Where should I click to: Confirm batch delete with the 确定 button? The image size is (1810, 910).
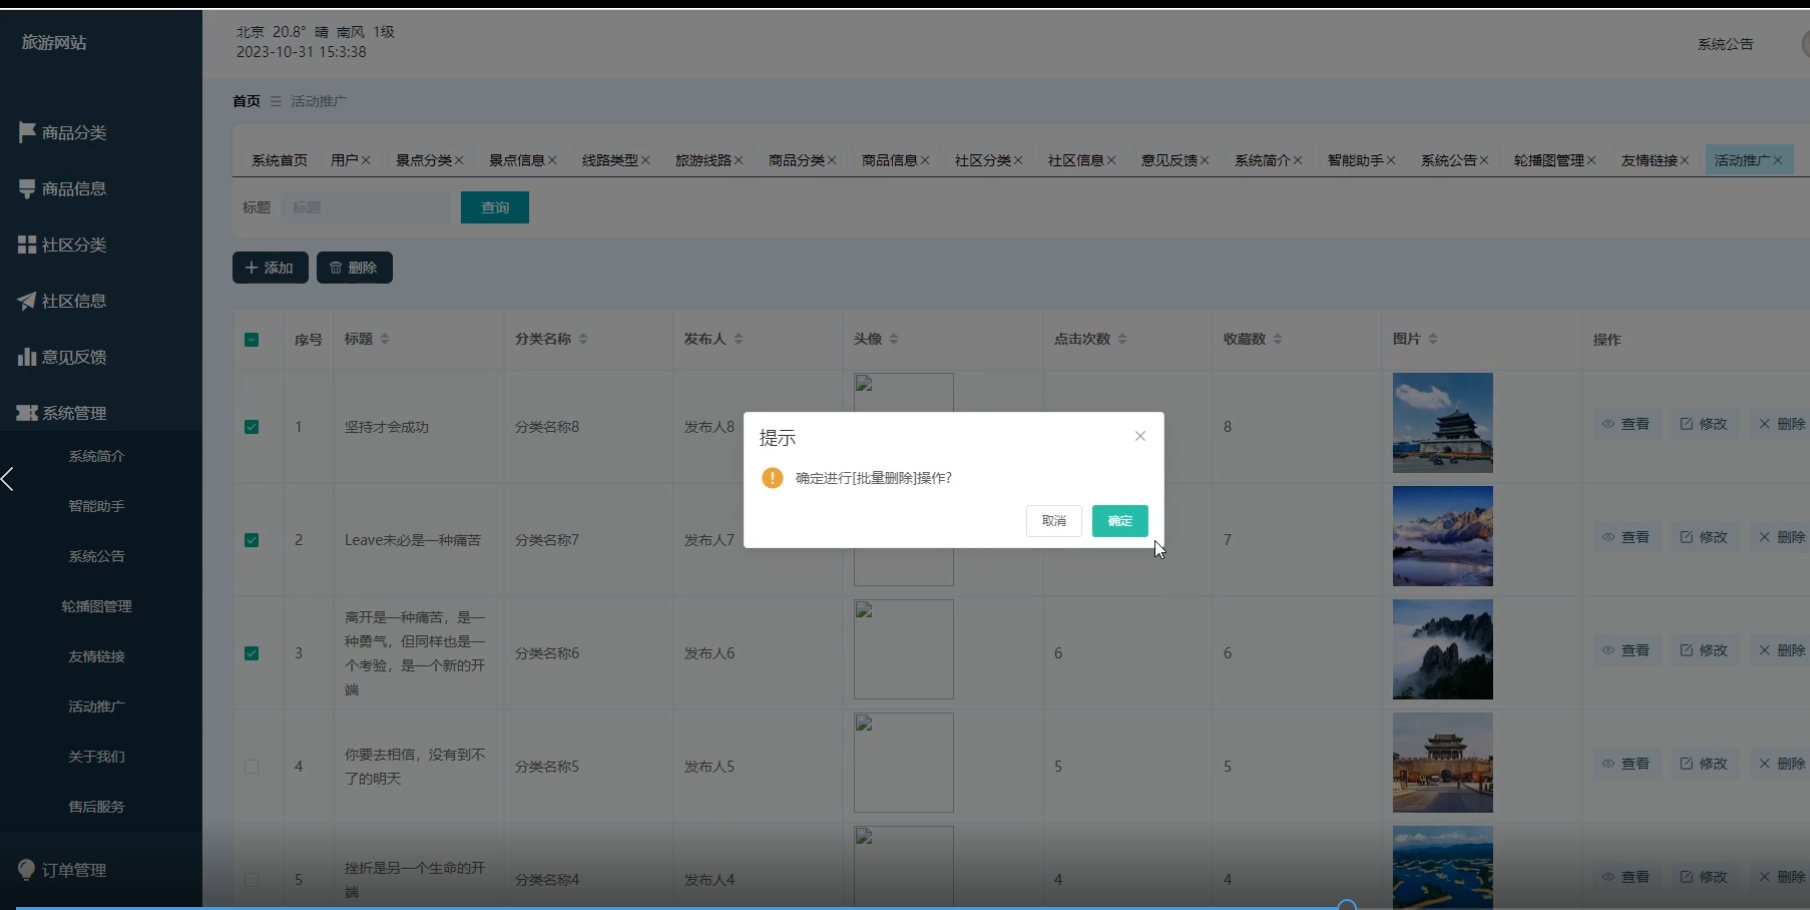[1119, 520]
